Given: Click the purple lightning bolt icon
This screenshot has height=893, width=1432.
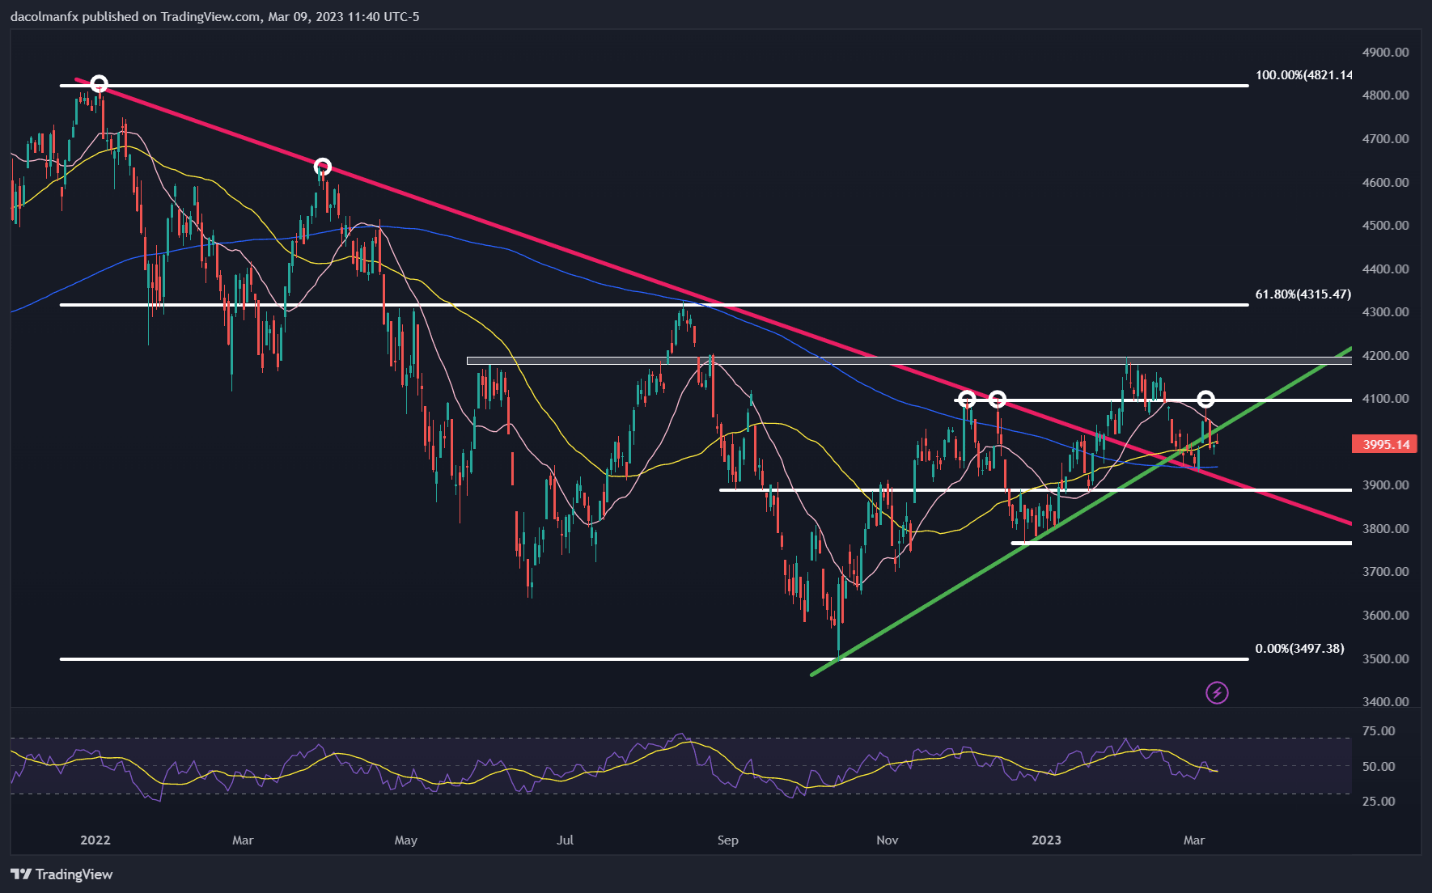Looking at the screenshot, I should coord(1216,692).
